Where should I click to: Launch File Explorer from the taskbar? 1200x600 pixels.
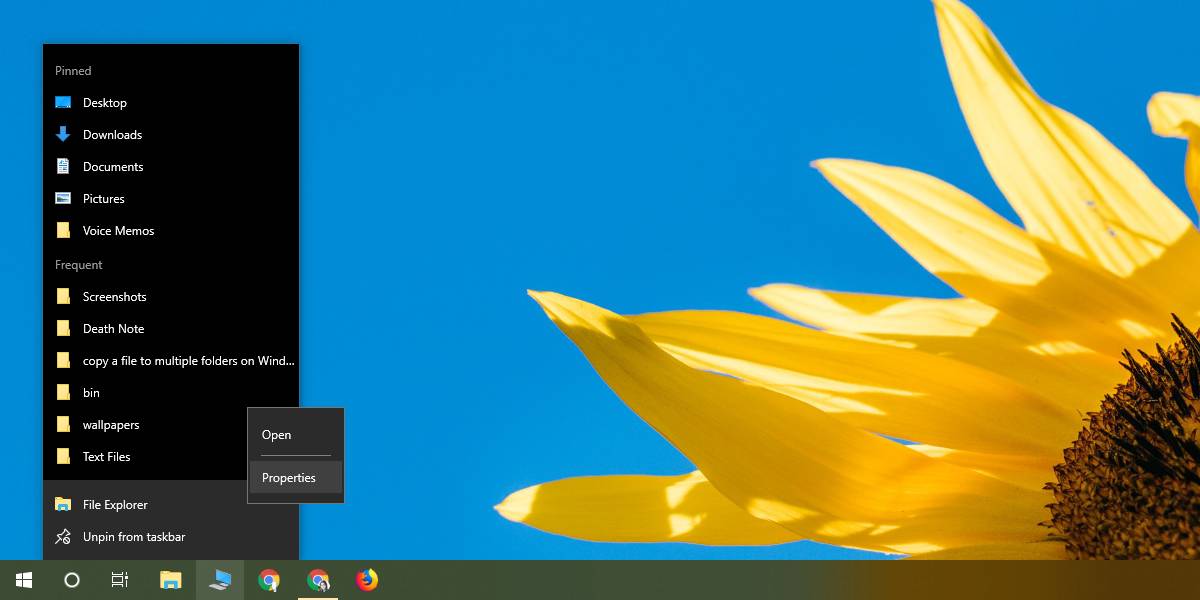coord(170,580)
